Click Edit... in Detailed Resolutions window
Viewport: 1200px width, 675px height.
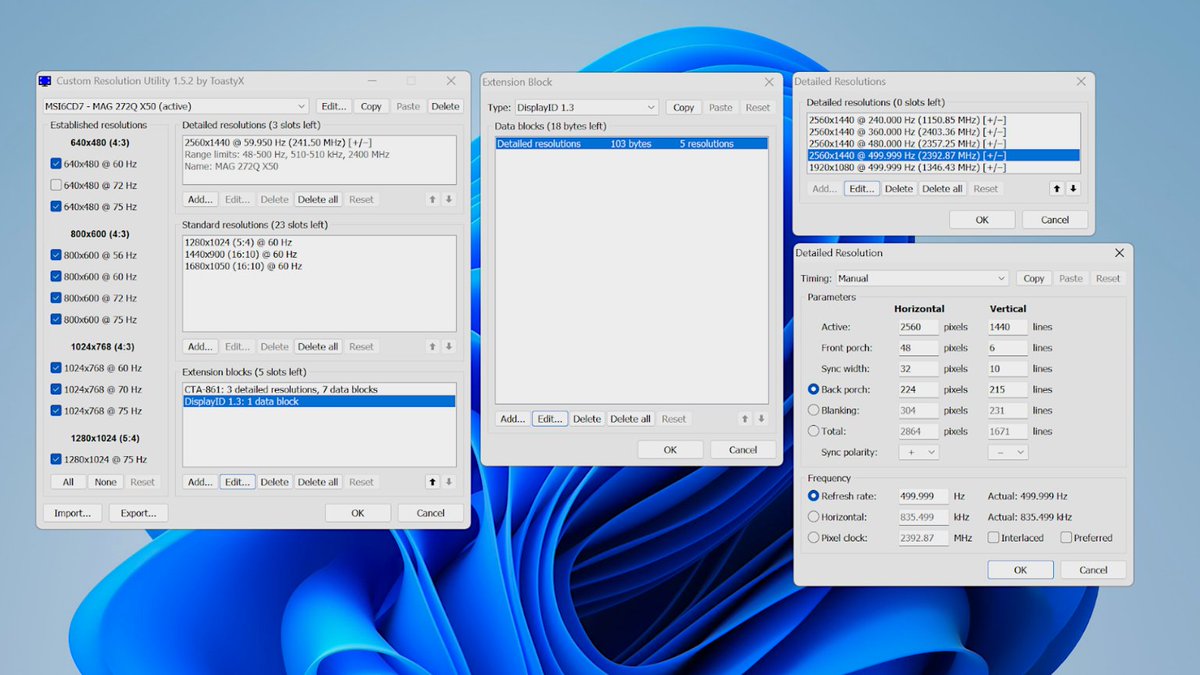[861, 188]
